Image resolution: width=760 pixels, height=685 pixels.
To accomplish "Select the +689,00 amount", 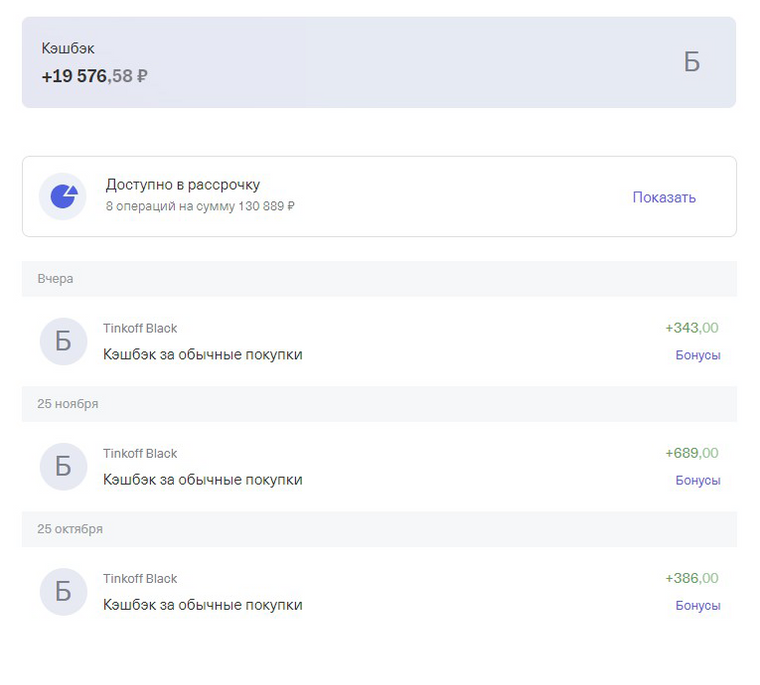I will [691, 453].
